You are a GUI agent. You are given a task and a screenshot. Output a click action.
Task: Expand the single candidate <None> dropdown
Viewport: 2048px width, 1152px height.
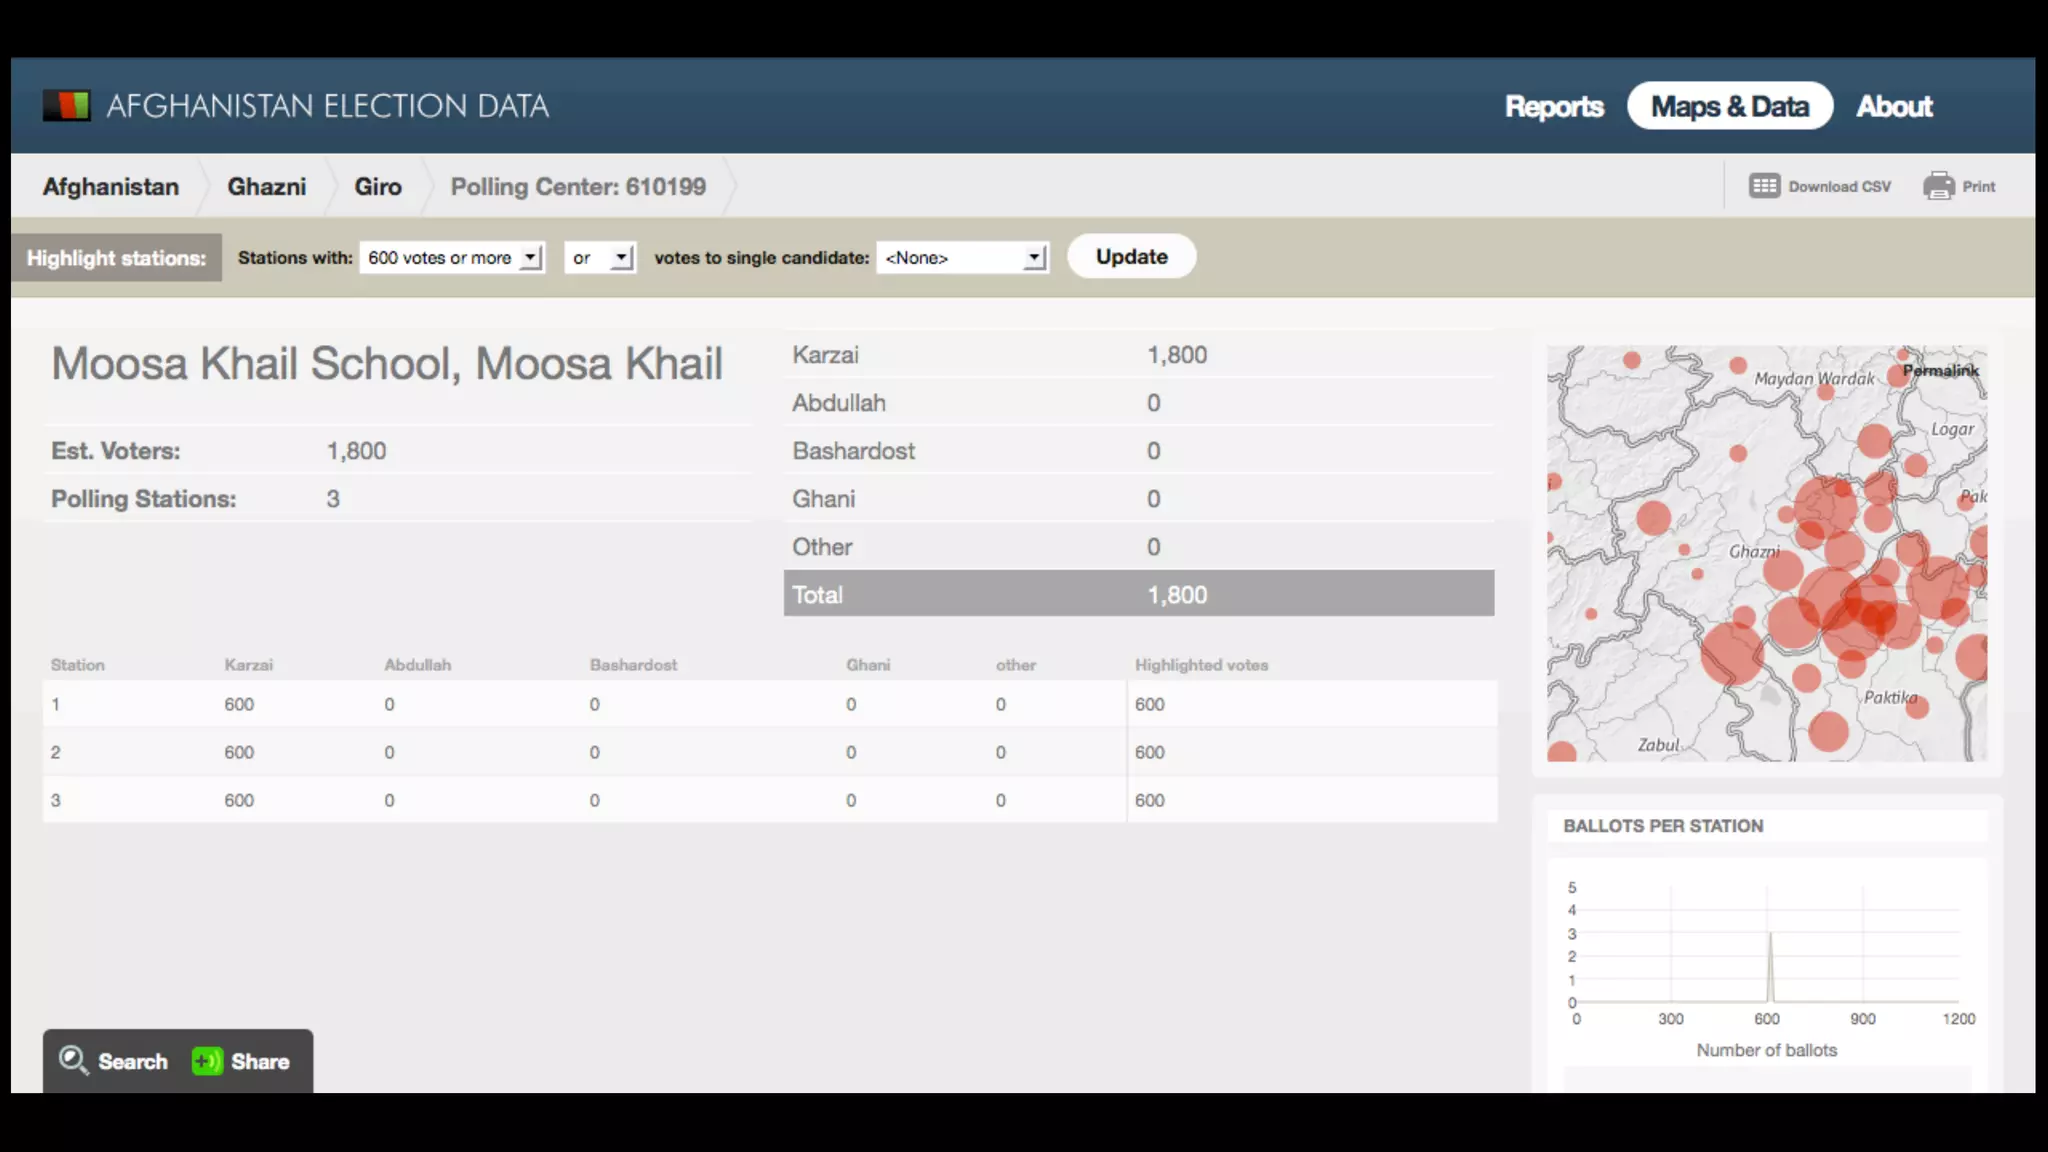[963, 258]
